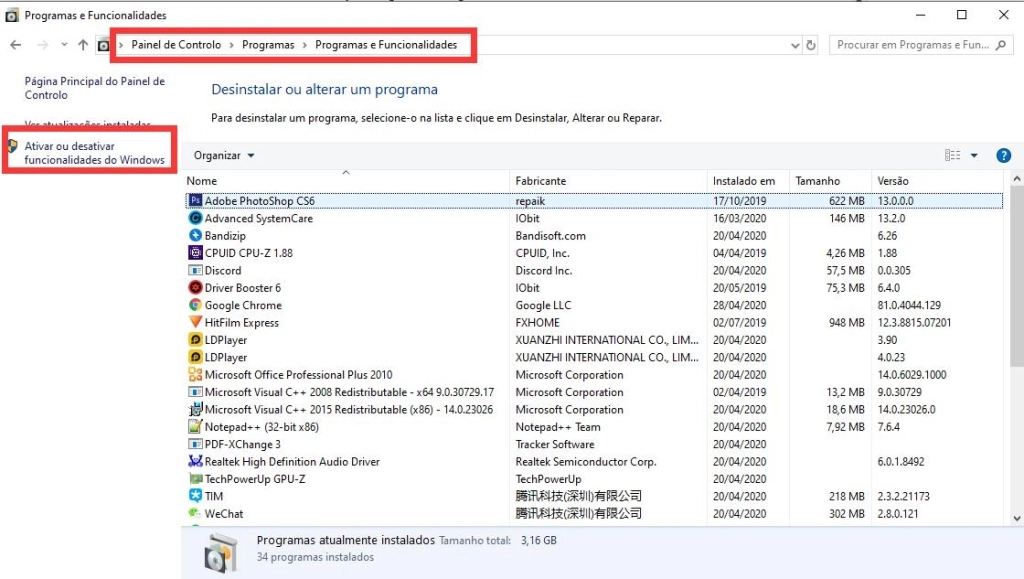Expand the view options dropdown arrow
The image size is (1024, 579).
(975, 156)
